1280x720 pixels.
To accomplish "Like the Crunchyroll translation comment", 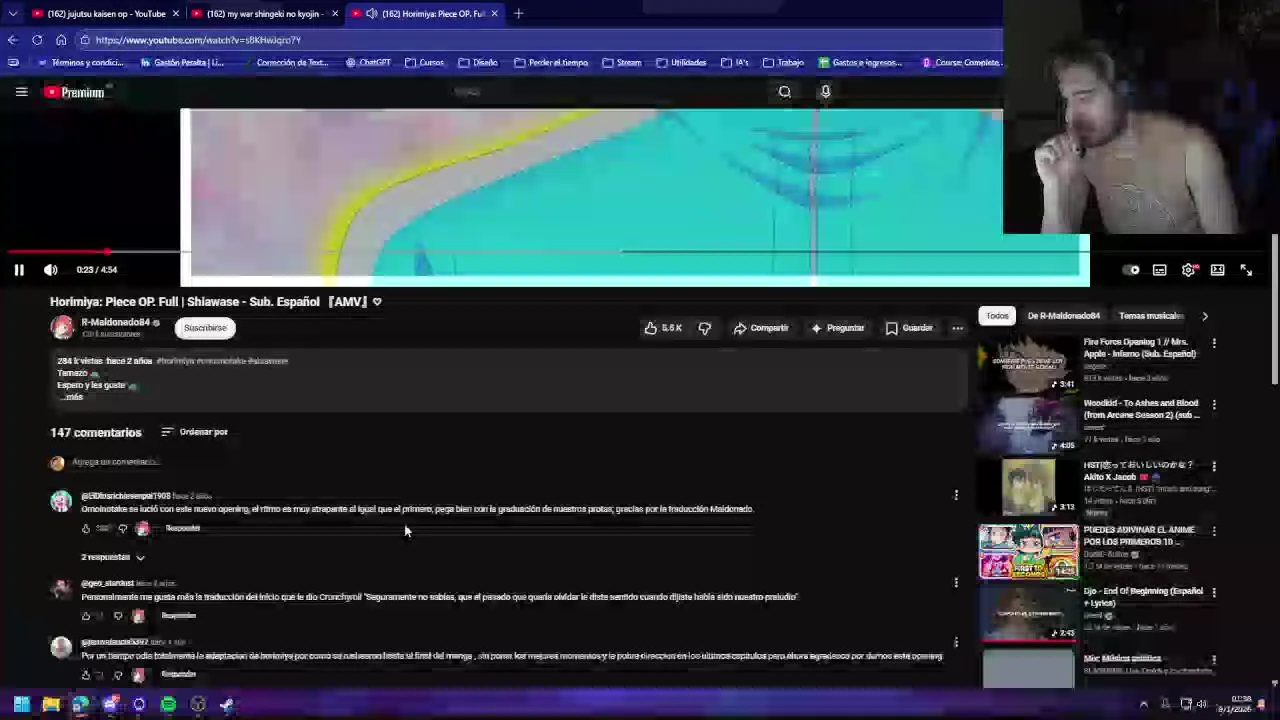I will [86, 615].
